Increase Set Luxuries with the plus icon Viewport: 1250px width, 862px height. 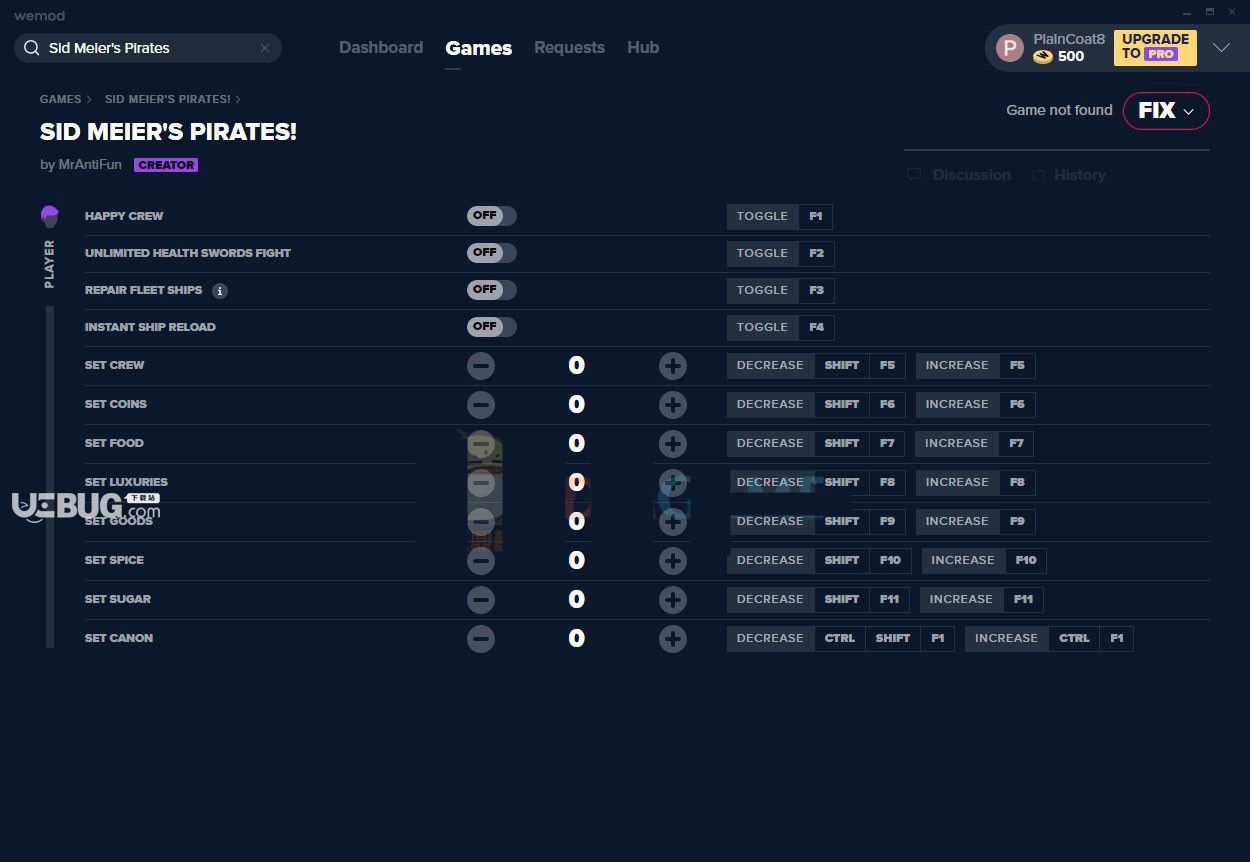(x=673, y=483)
